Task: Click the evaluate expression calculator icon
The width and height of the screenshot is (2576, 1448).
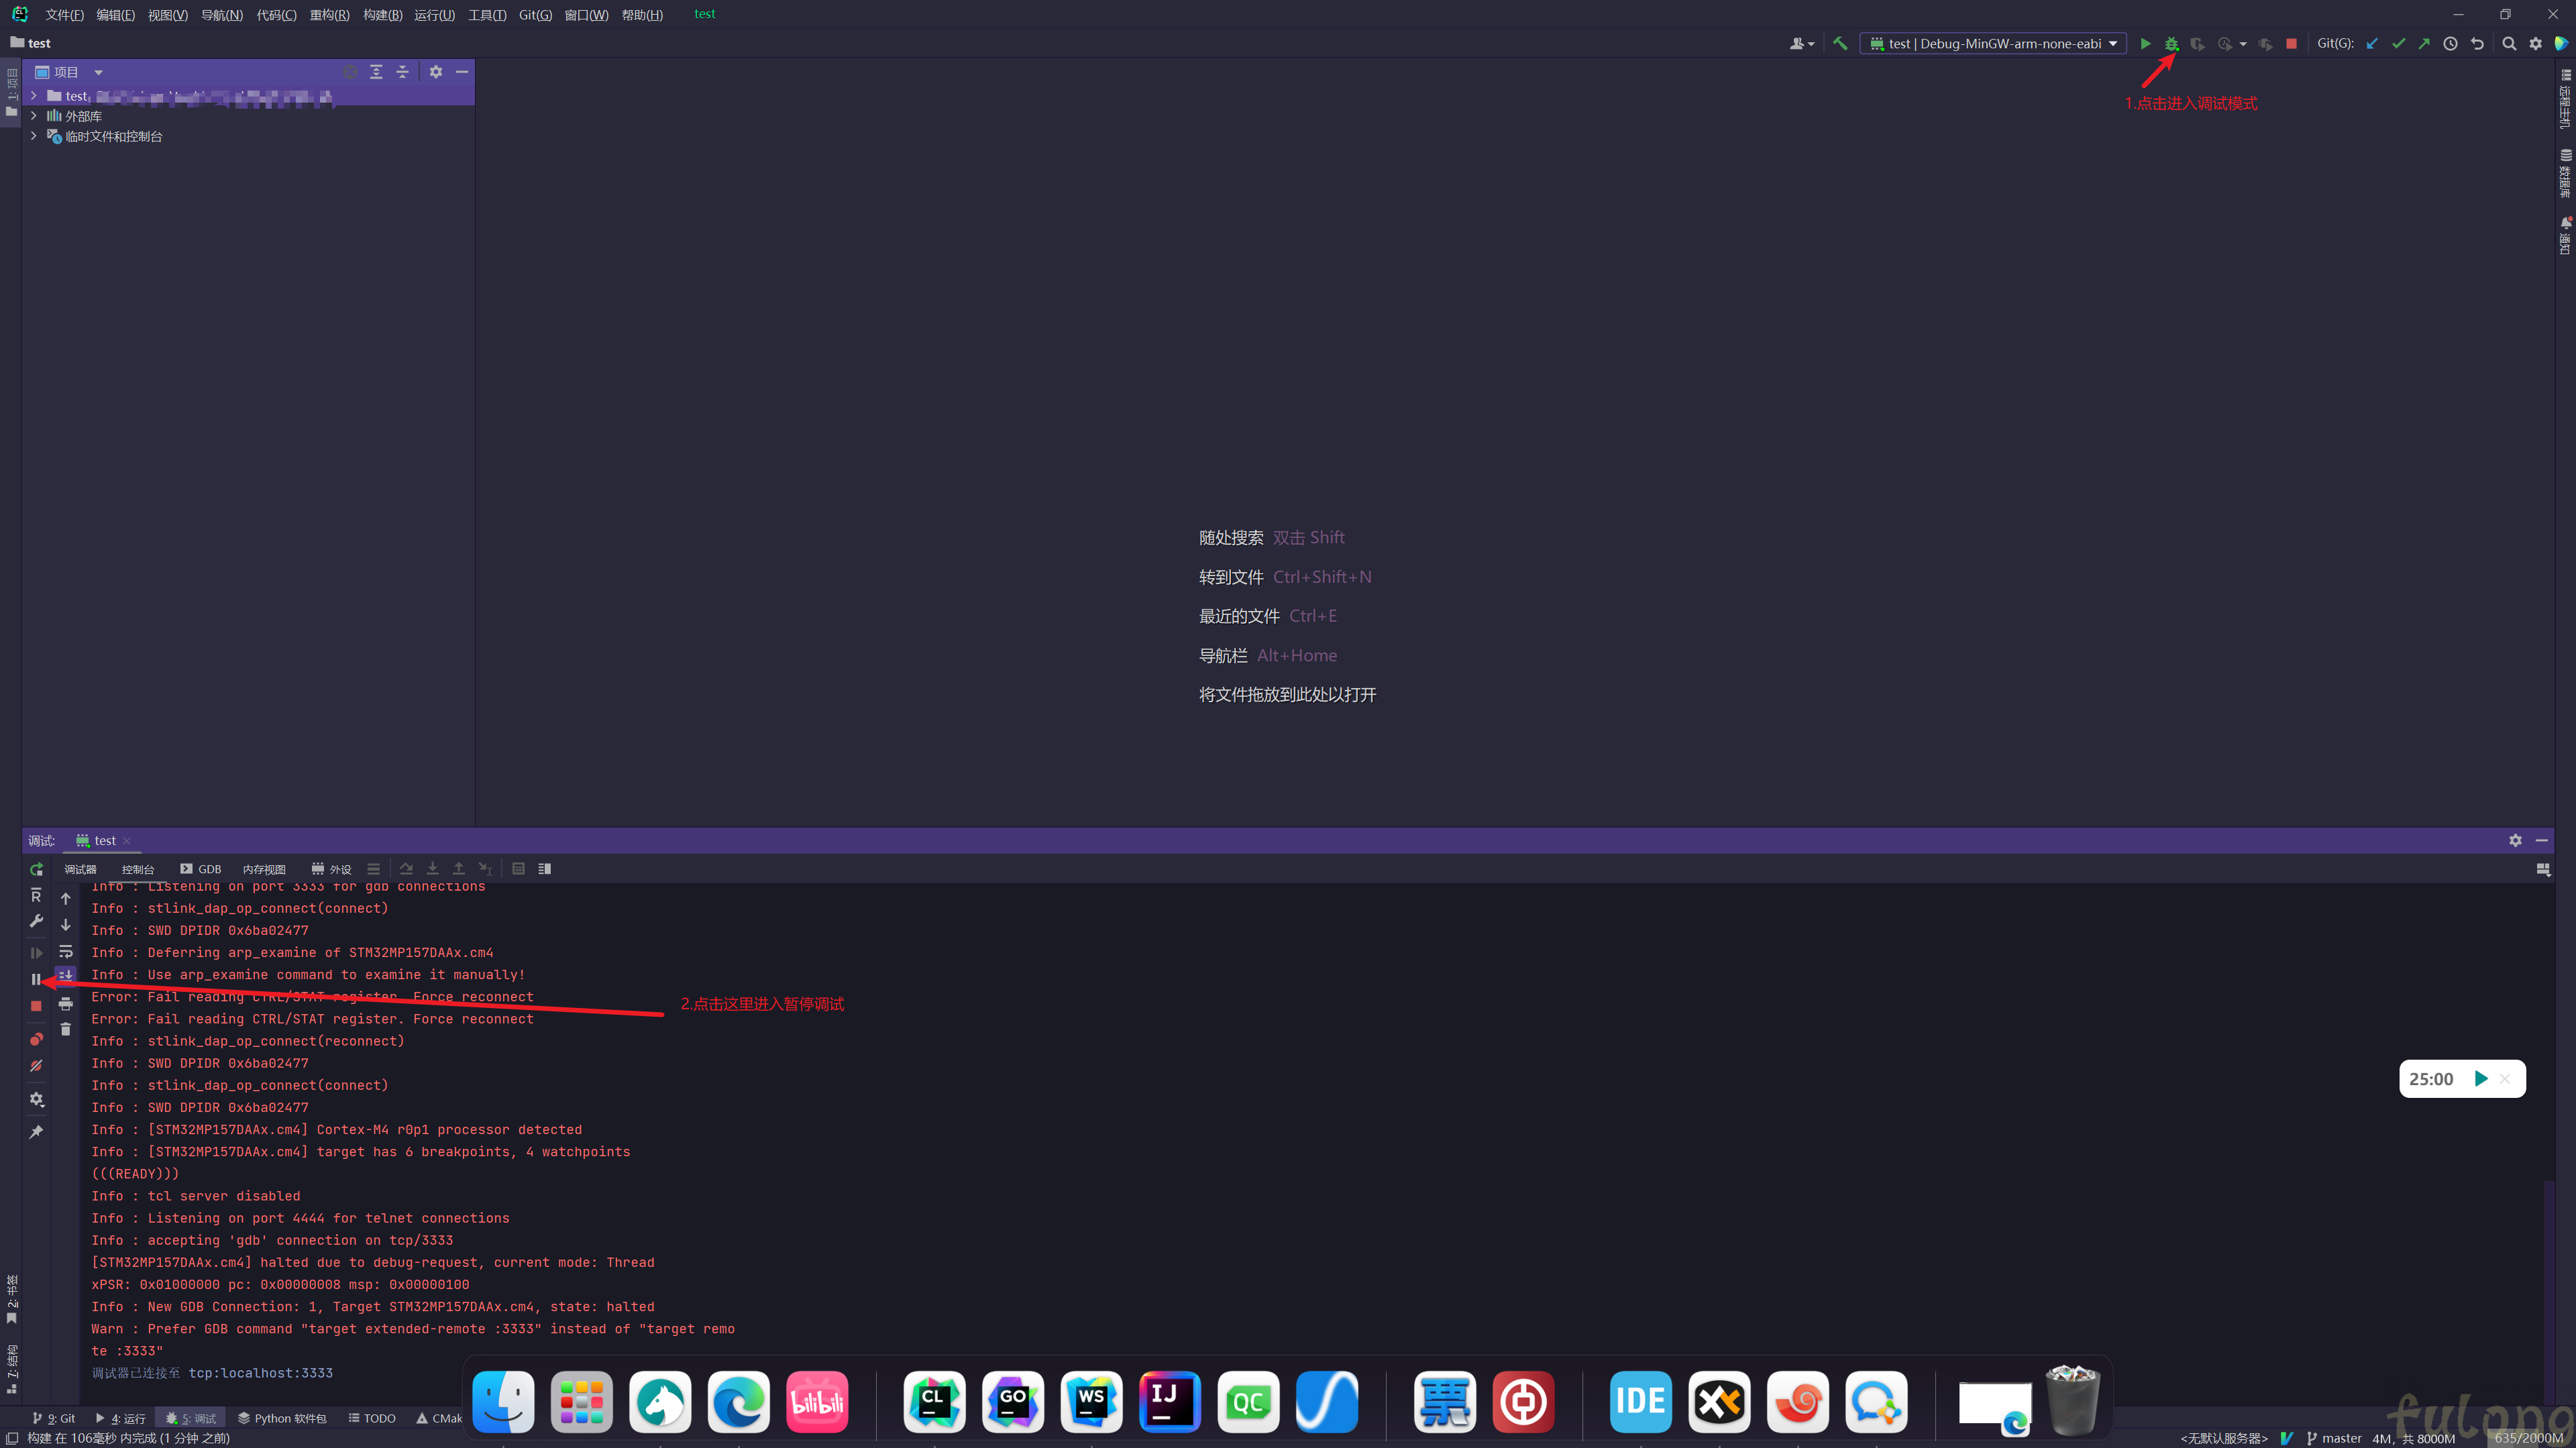Action: pos(518,869)
